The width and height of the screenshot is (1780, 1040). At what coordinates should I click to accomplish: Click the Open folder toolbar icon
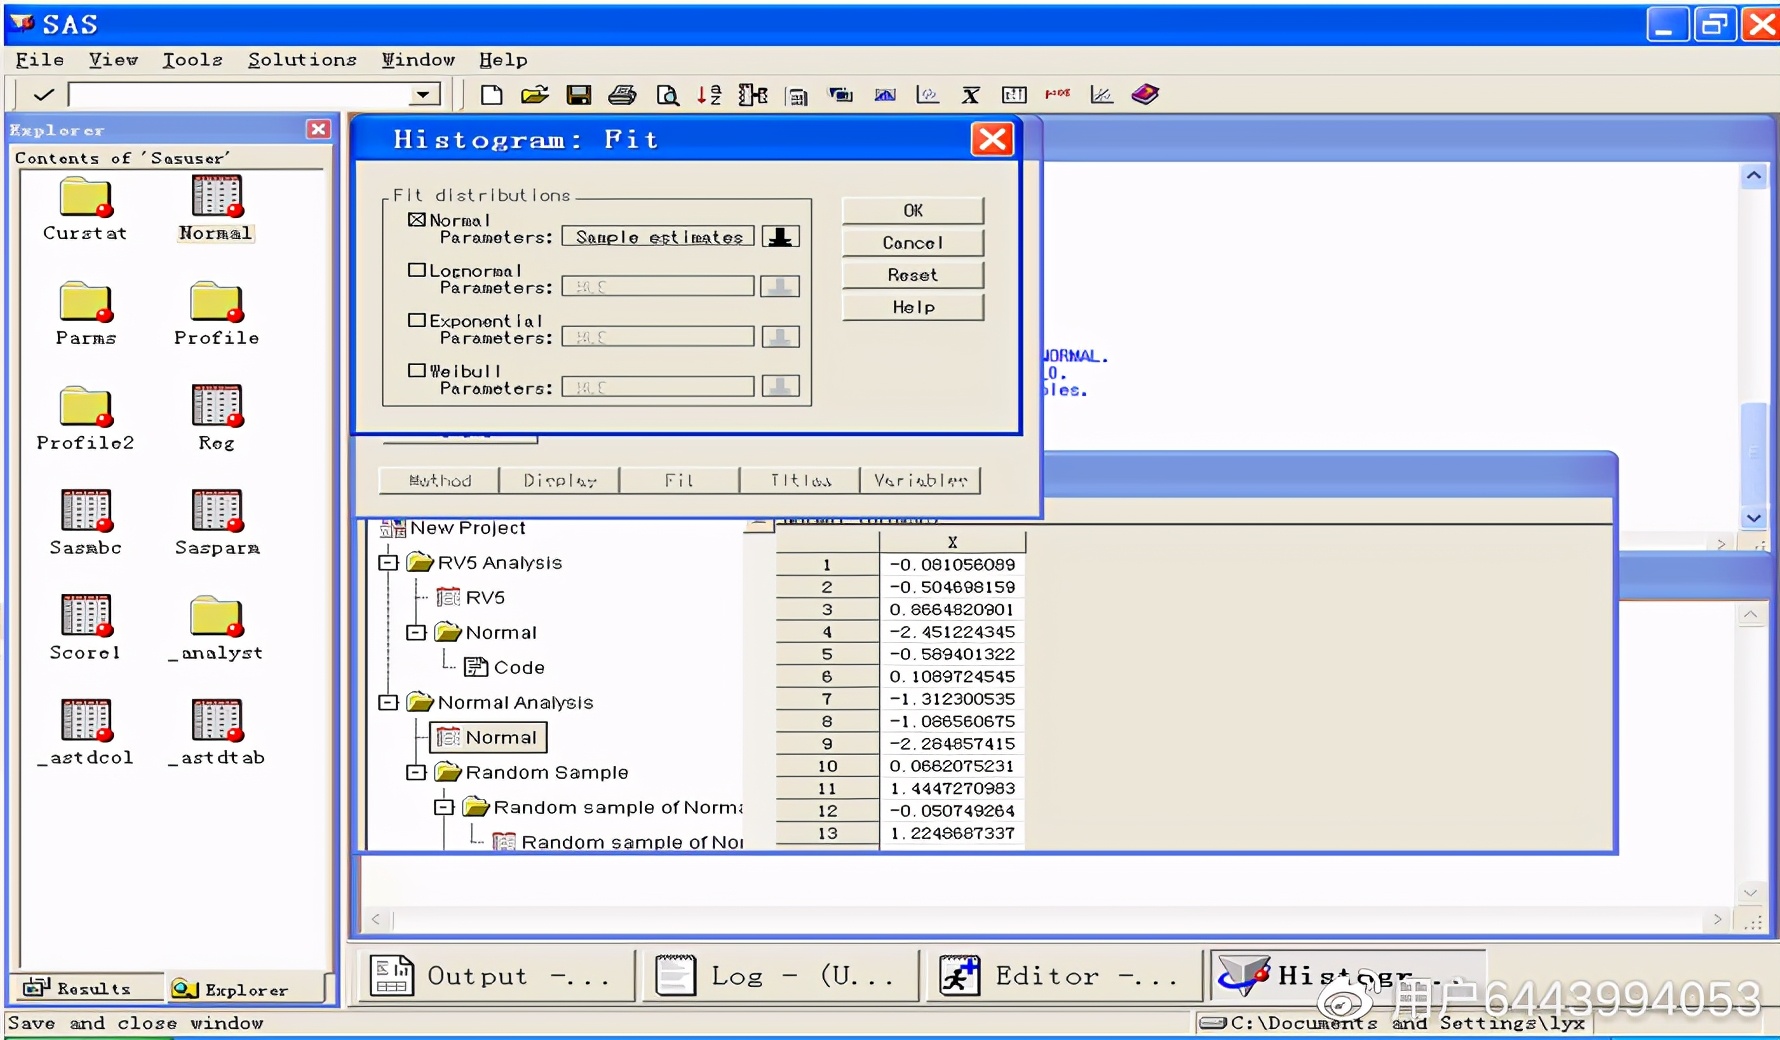click(x=535, y=95)
